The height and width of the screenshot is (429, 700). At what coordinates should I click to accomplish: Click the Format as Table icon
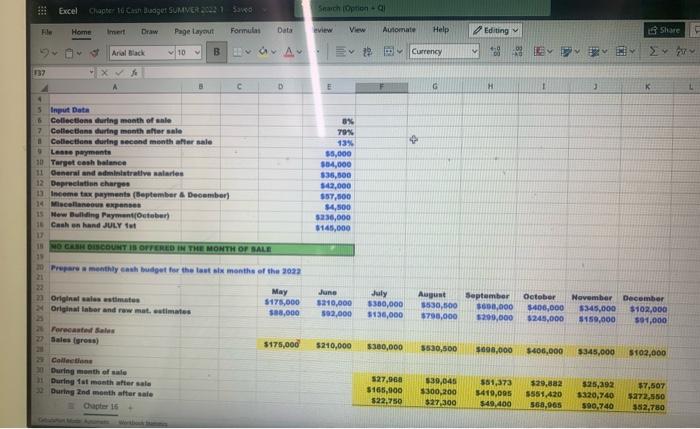pos(566,52)
